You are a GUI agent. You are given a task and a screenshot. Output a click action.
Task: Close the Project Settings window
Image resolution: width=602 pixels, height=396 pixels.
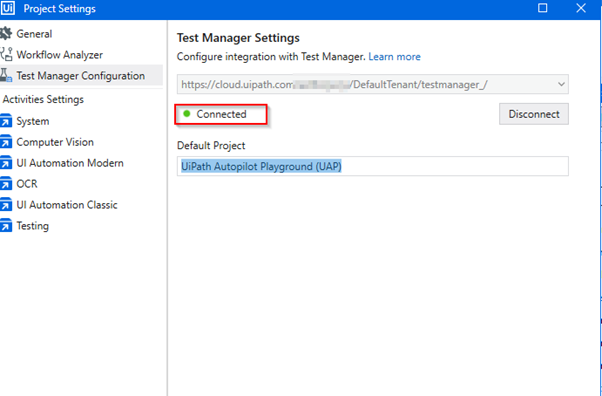coord(581,8)
